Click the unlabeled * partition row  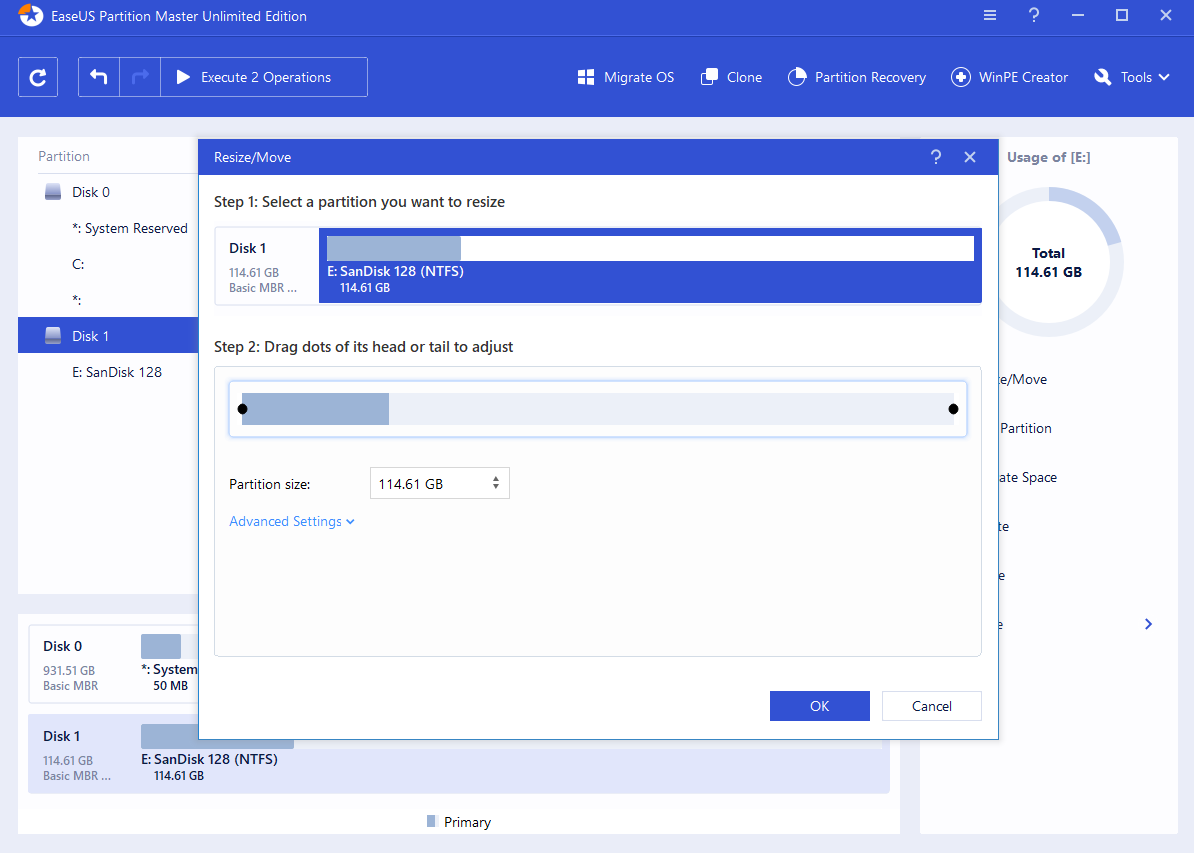(108, 300)
